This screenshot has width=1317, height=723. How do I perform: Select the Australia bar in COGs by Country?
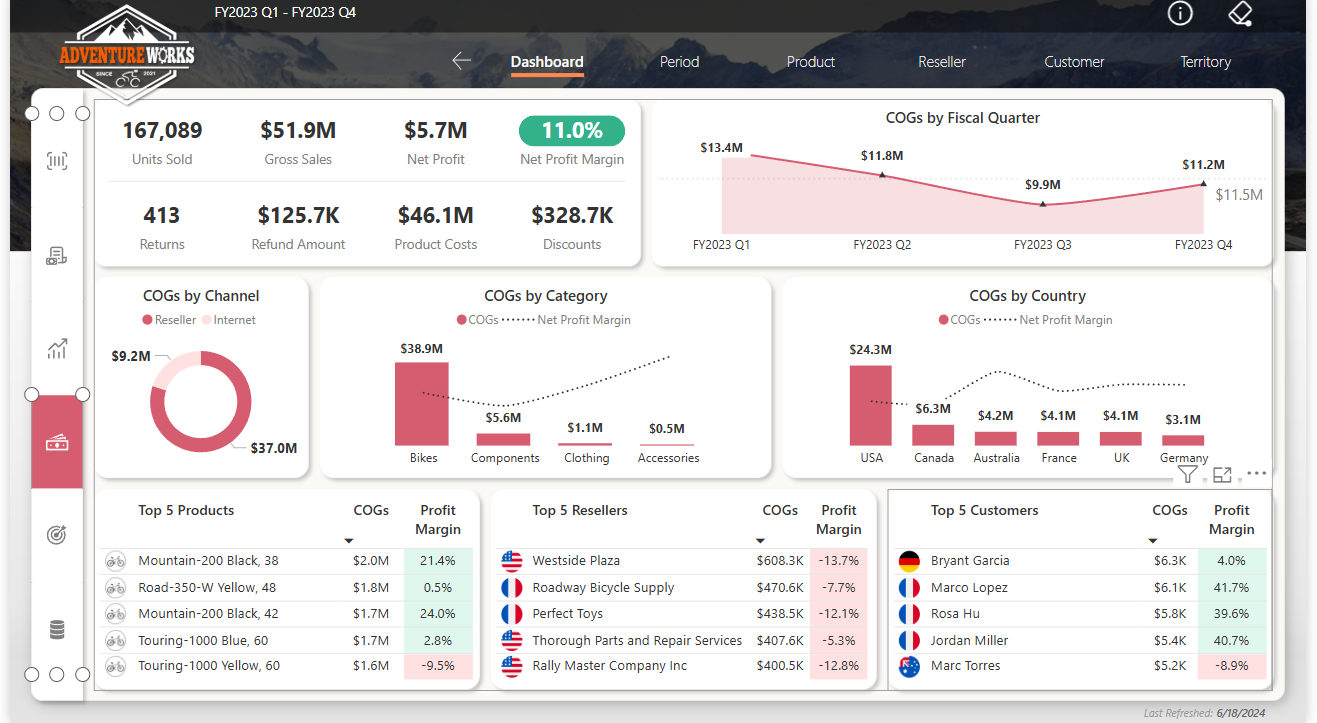click(x=996, y=439)
